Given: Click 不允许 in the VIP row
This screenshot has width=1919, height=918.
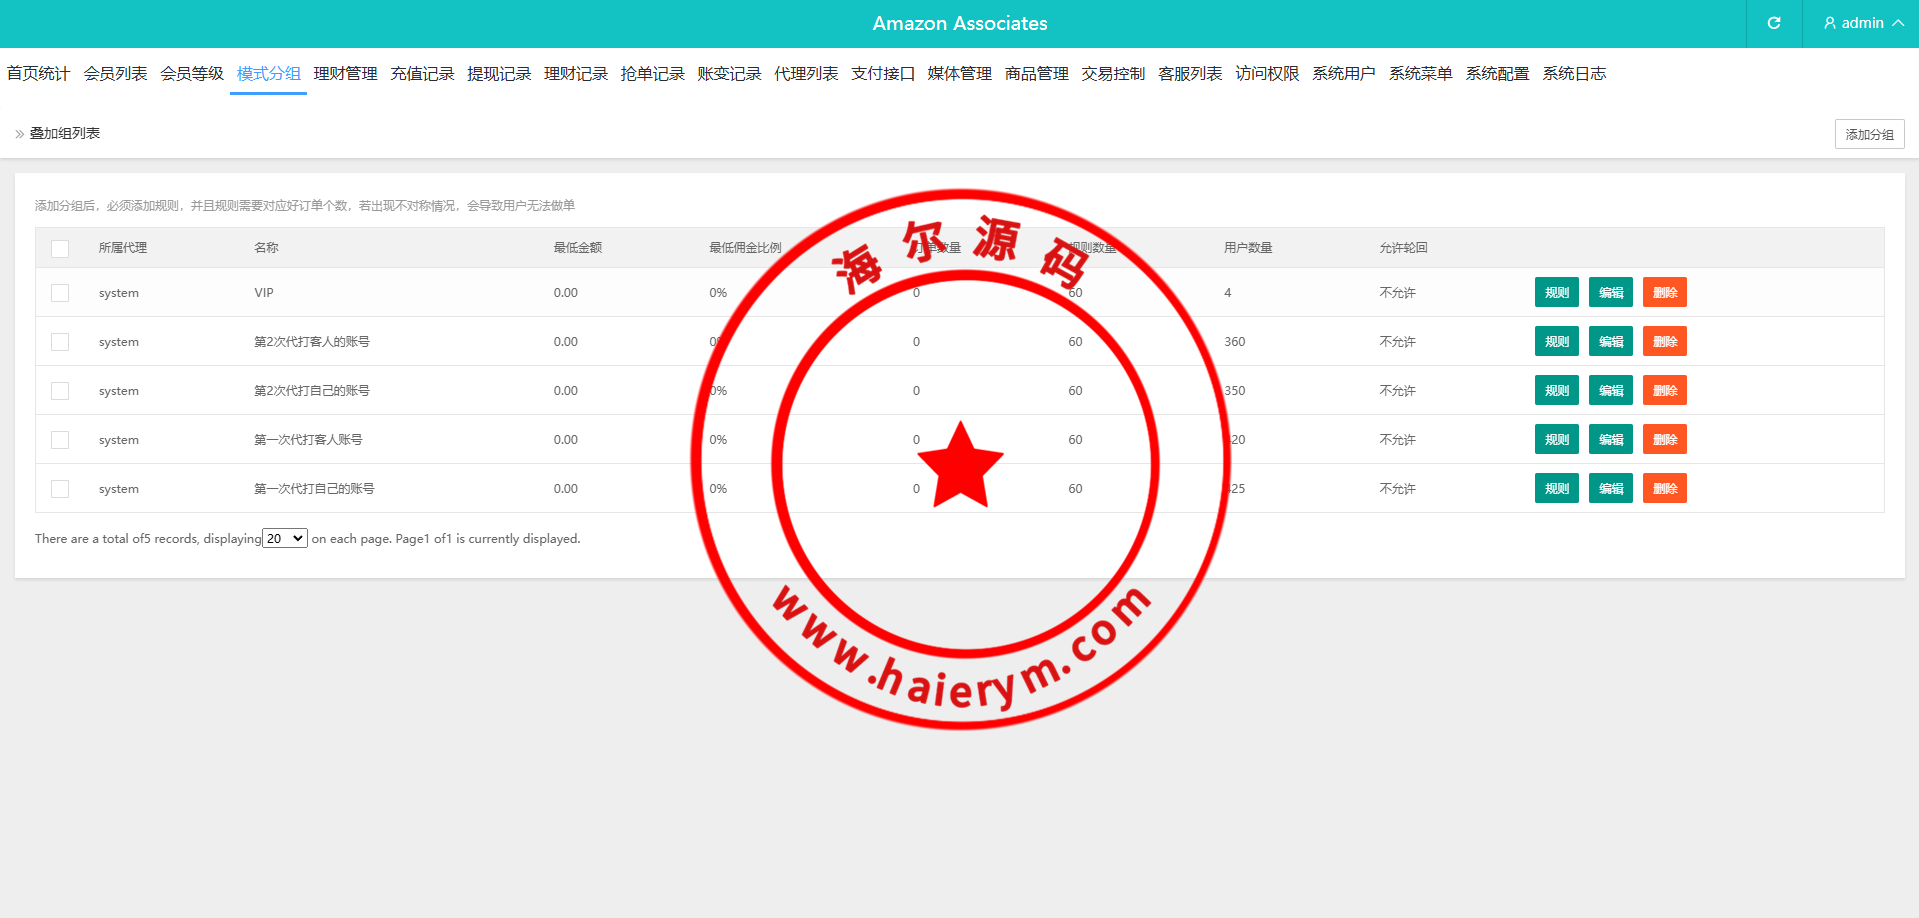Looking at the screenshot, I should [x=1397, y=293].
